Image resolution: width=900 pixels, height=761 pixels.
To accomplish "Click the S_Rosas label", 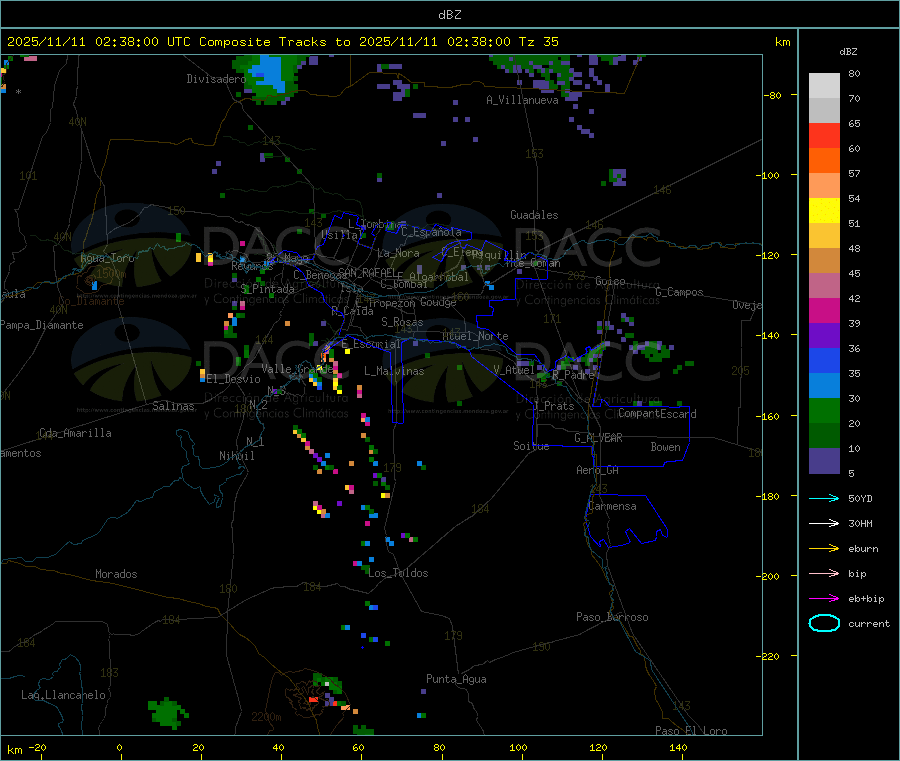I will point(402,322).
